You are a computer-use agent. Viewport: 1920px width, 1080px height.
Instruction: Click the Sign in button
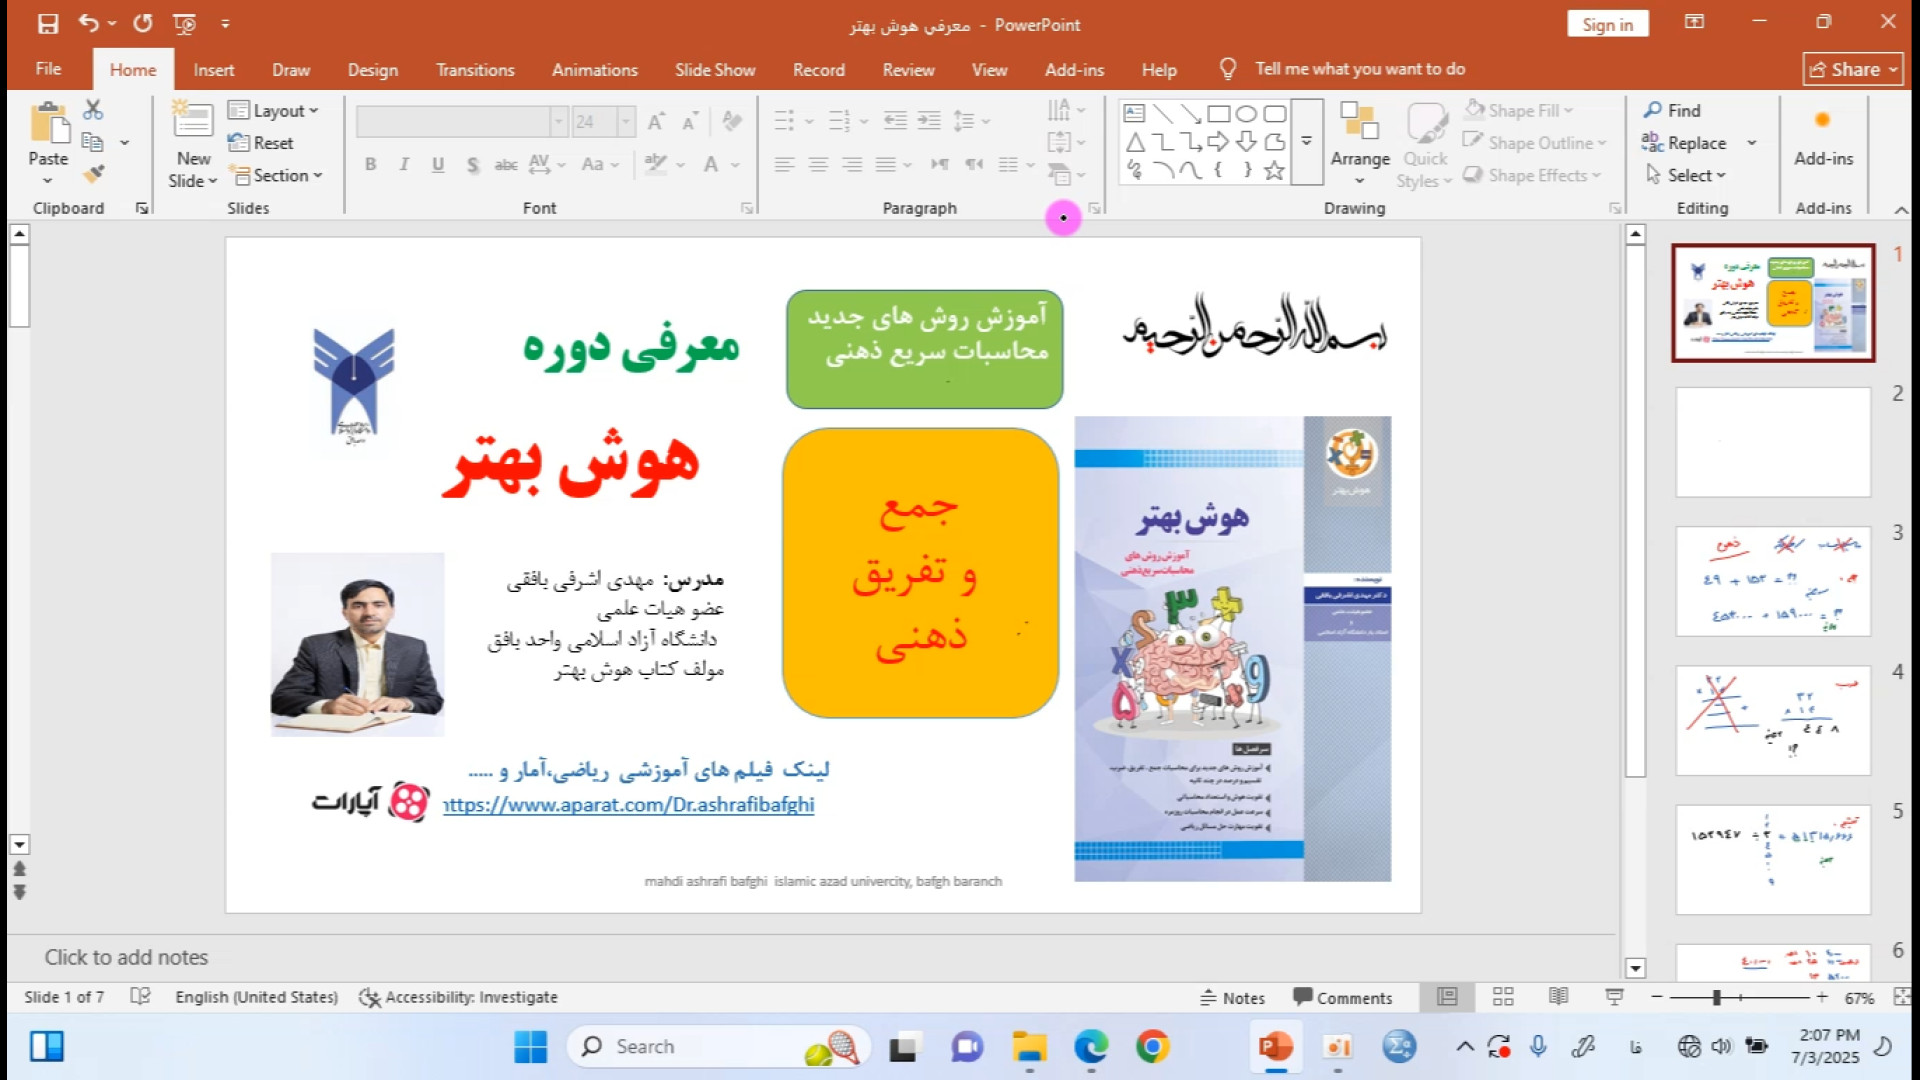point(1607,25)
